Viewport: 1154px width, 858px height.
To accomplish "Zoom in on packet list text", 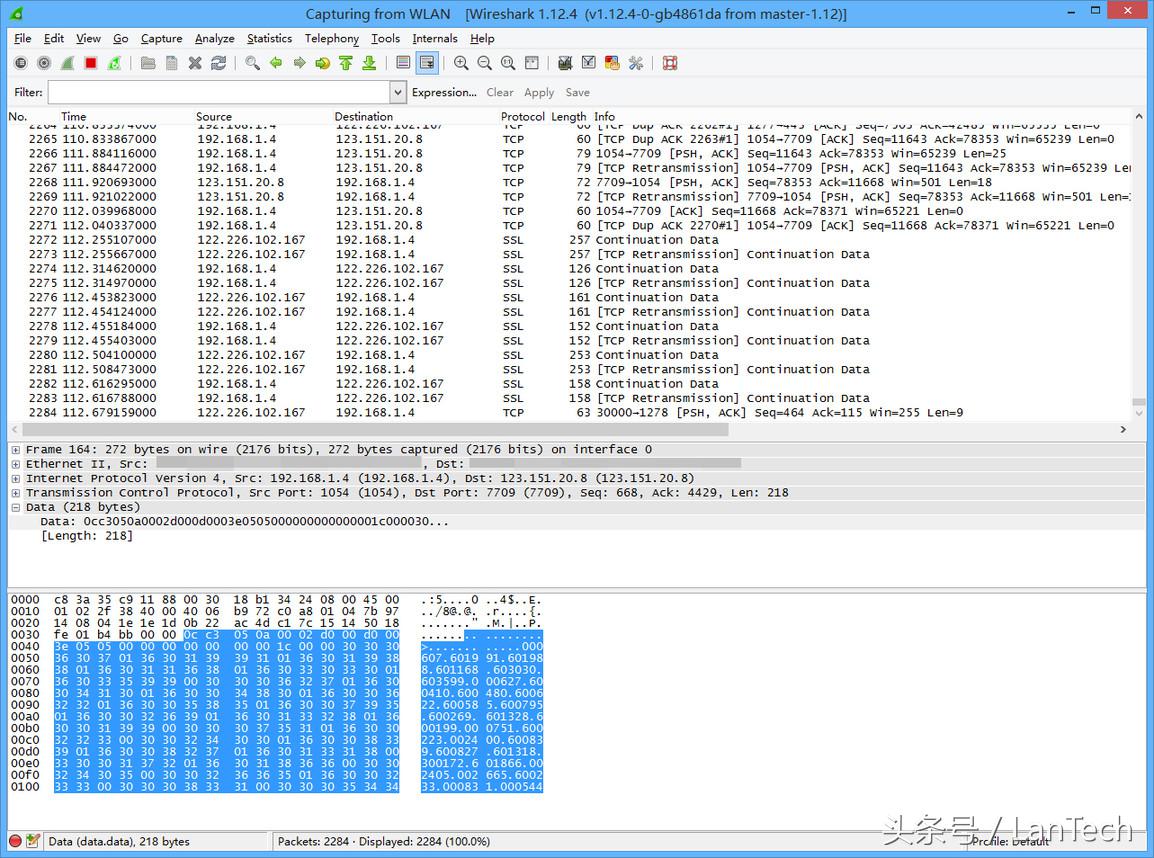I will tap(461, 63).
